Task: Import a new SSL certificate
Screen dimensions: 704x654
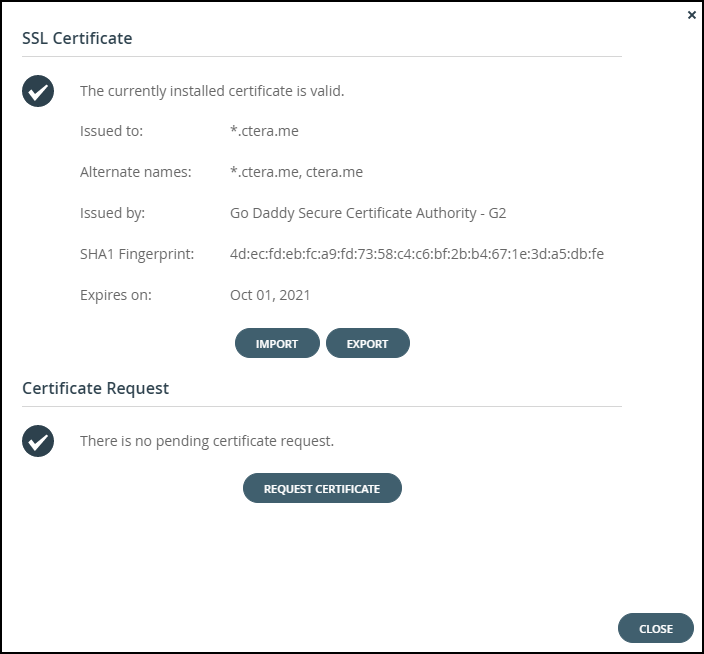Action: 277,343
